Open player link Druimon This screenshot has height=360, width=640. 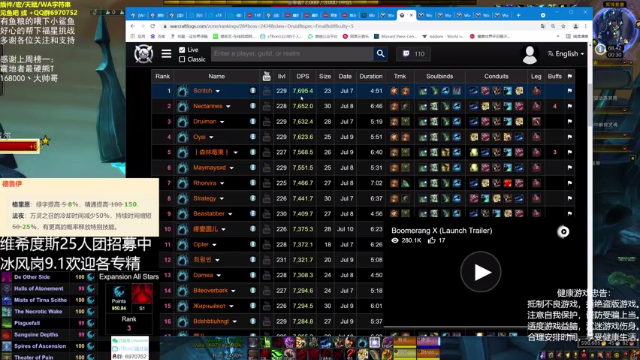tap(205, 122)
